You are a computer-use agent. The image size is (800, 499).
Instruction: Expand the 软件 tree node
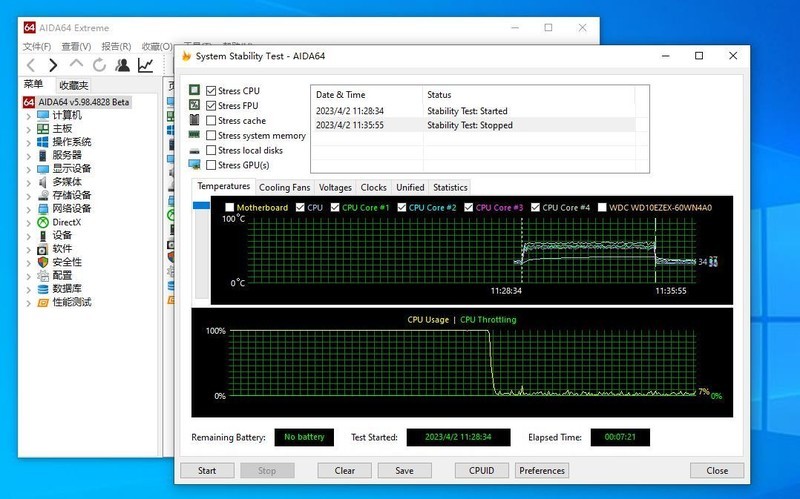tap(29, 250)
